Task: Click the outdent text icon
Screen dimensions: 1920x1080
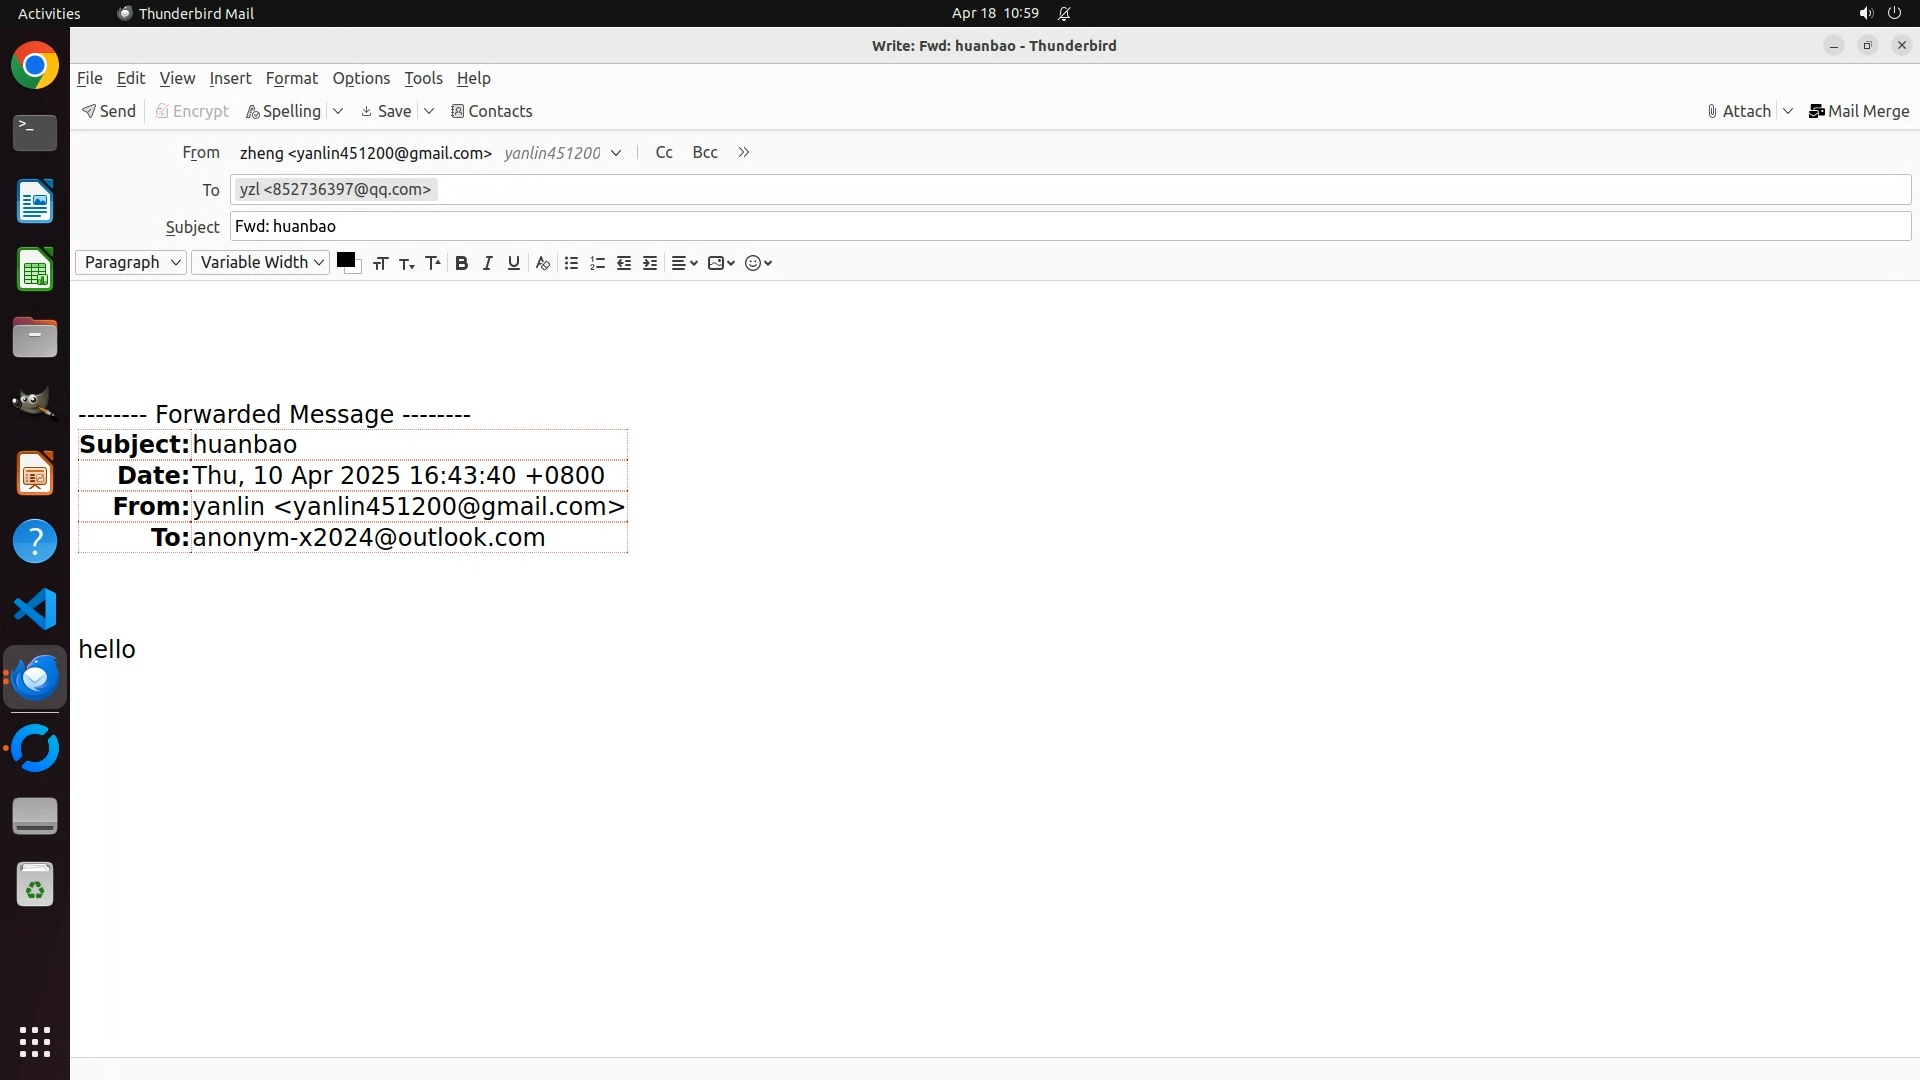Action: pos(623,263)
